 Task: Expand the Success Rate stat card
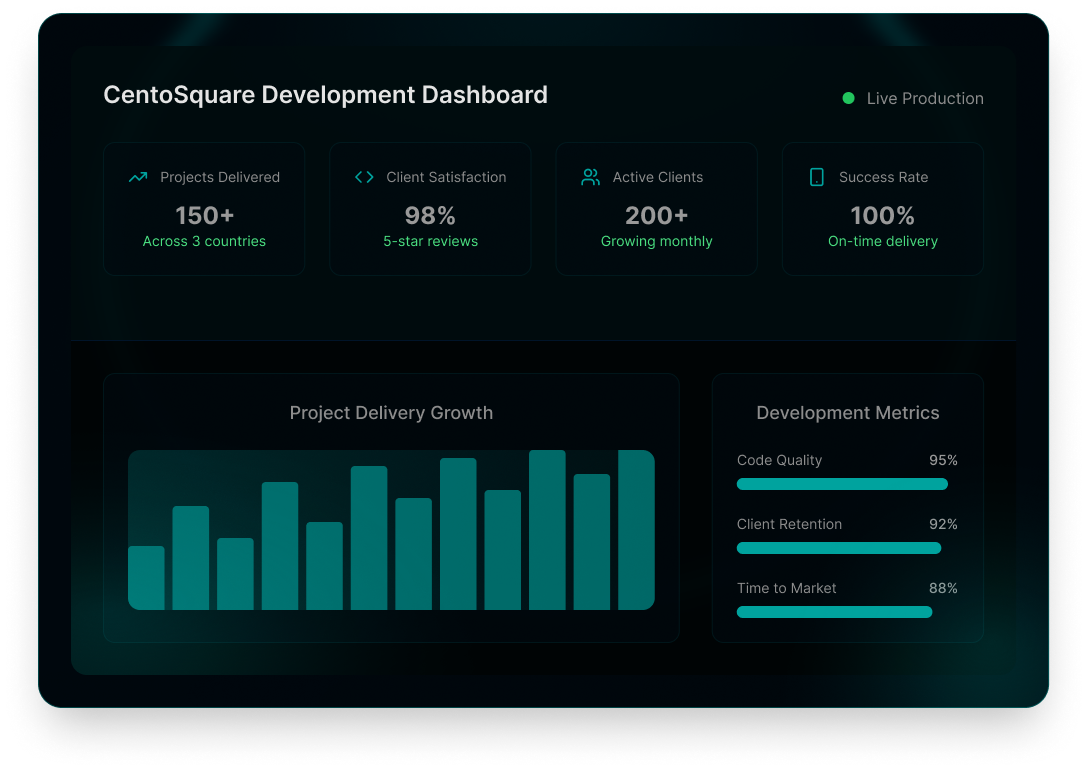point(882,208)
